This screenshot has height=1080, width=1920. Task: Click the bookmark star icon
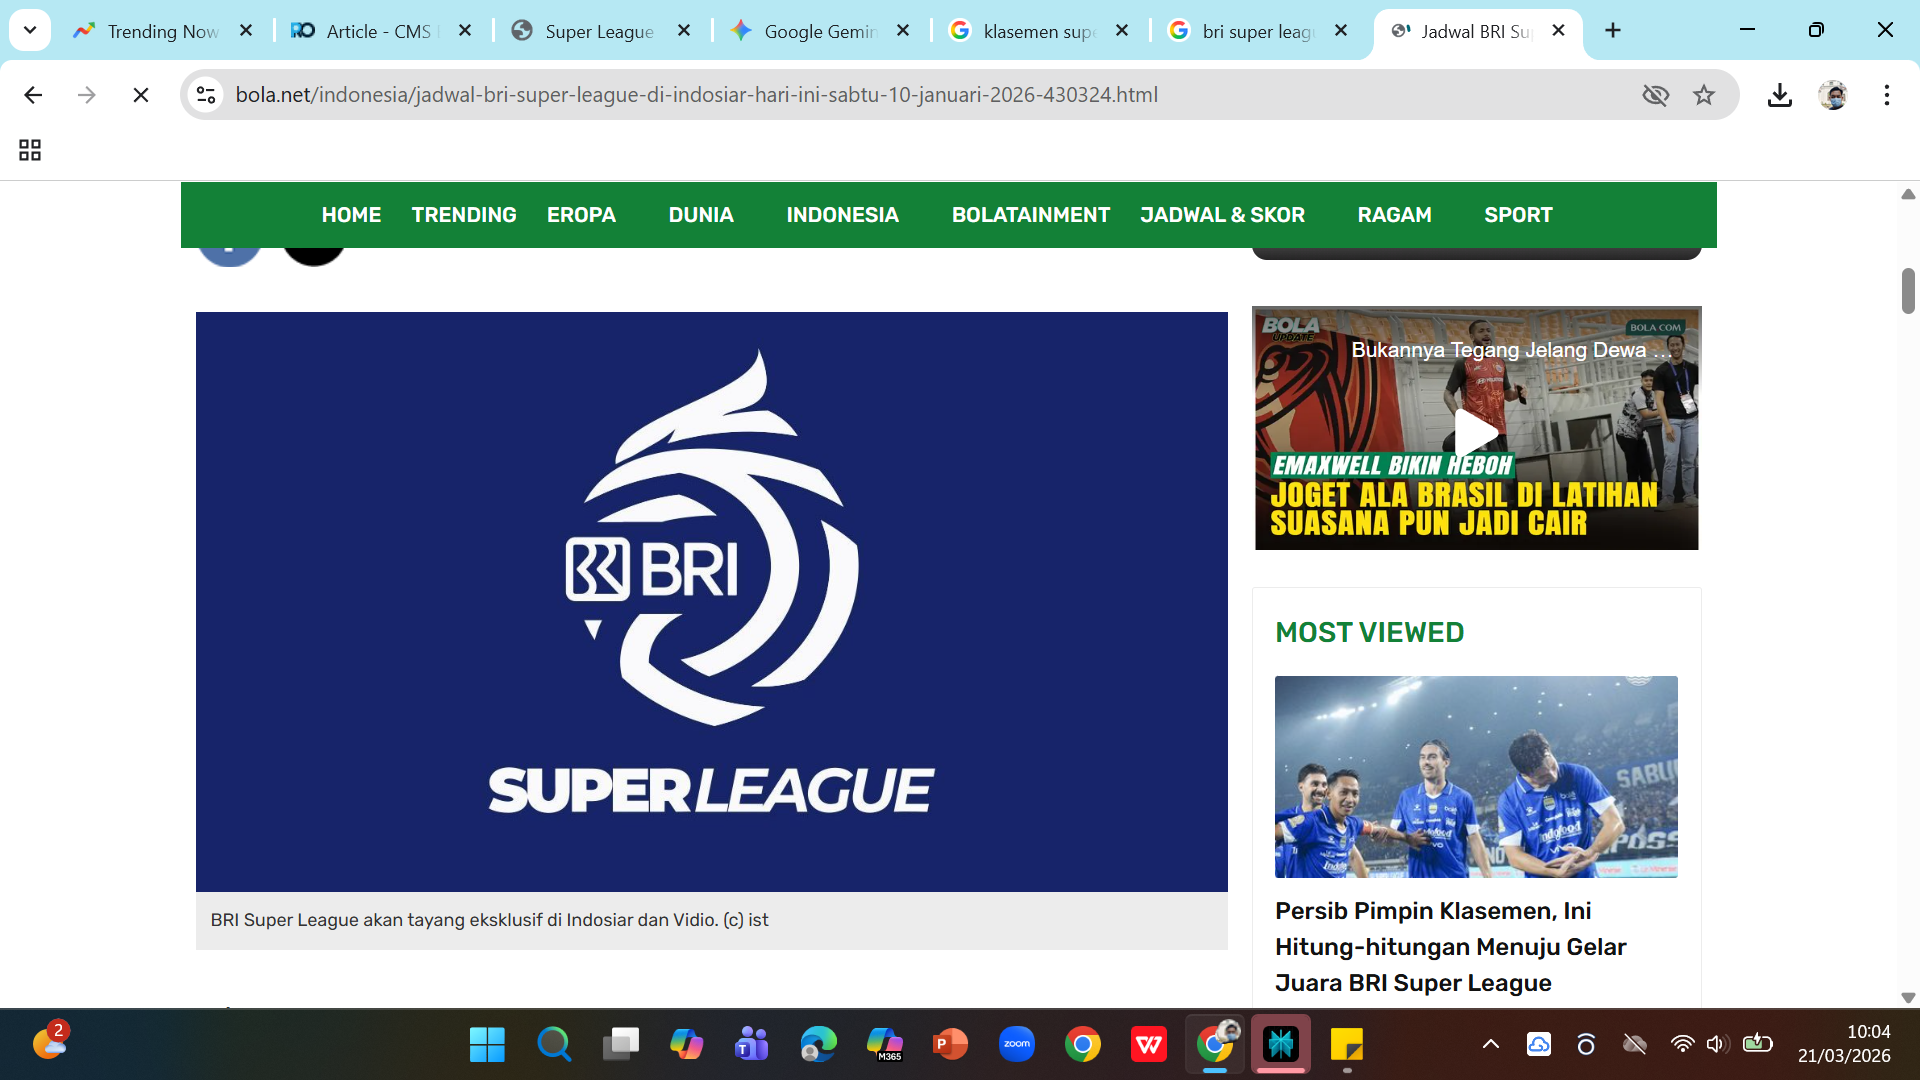pyautogui.click(x=1704, y=95)
